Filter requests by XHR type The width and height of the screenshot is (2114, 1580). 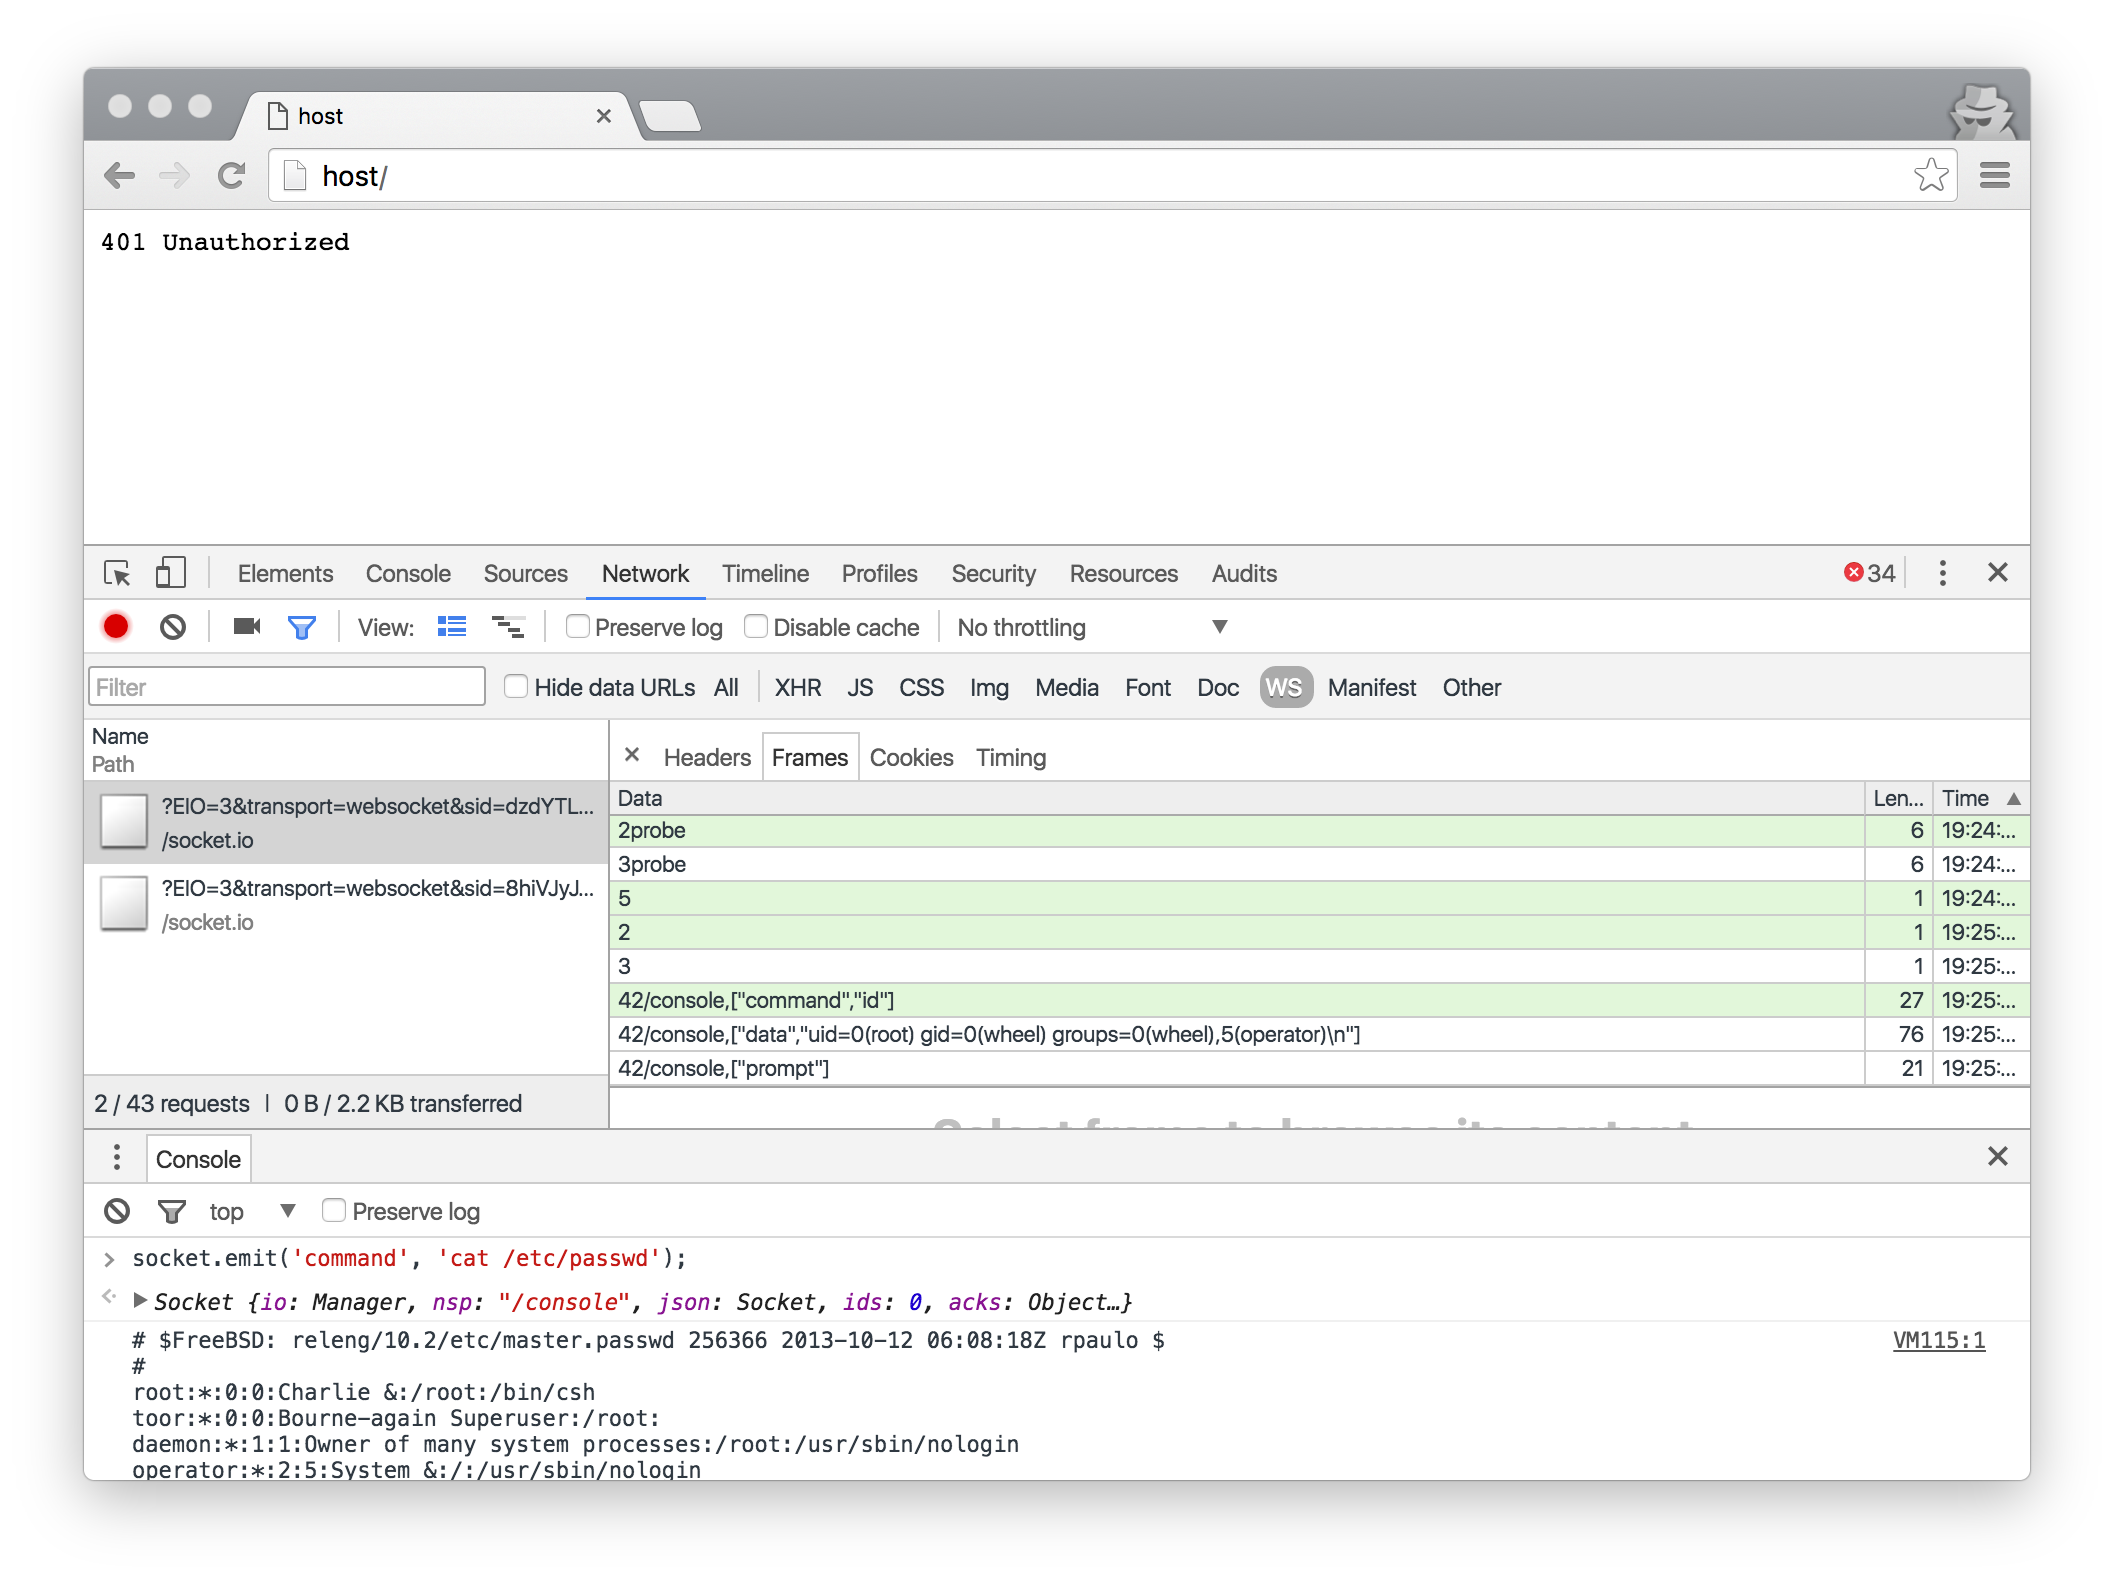pos(797,687)
